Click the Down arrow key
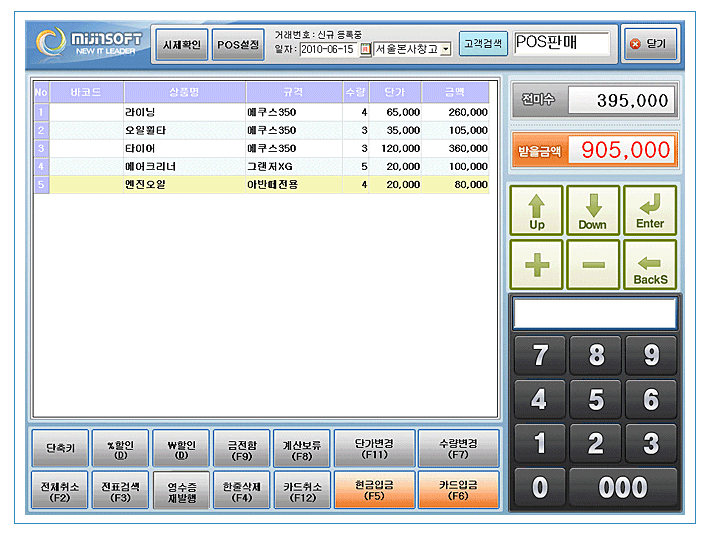710x535 pixels. pyautogui.click(x=593, y=210)
